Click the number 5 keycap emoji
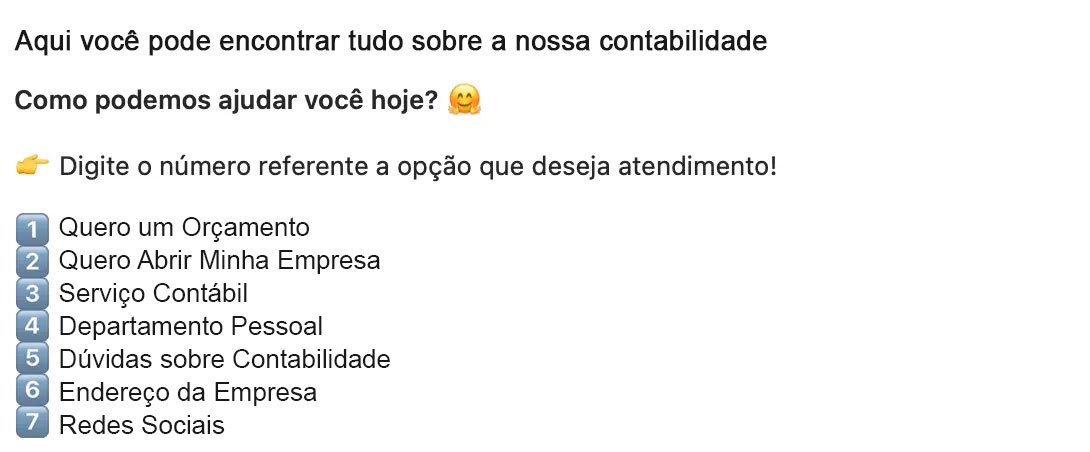Screen dimensions: 1090x452 [32, 359]
